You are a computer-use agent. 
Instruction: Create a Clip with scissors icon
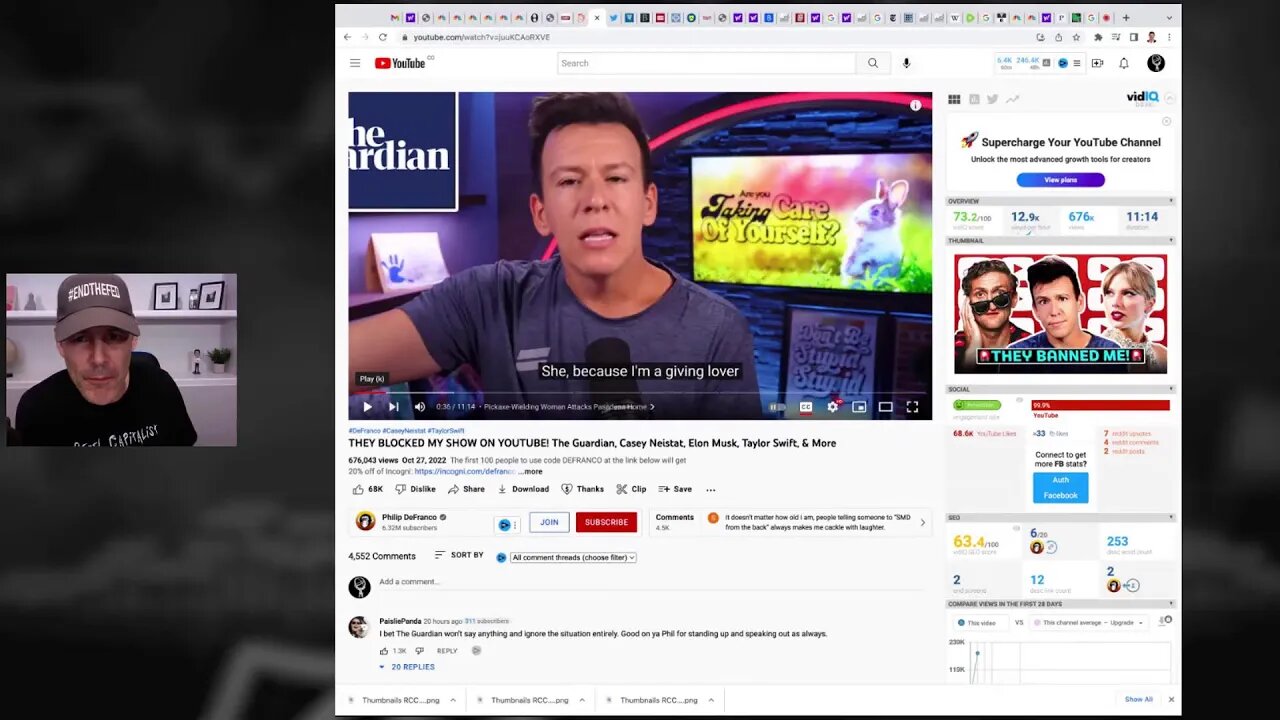(631, 489)
